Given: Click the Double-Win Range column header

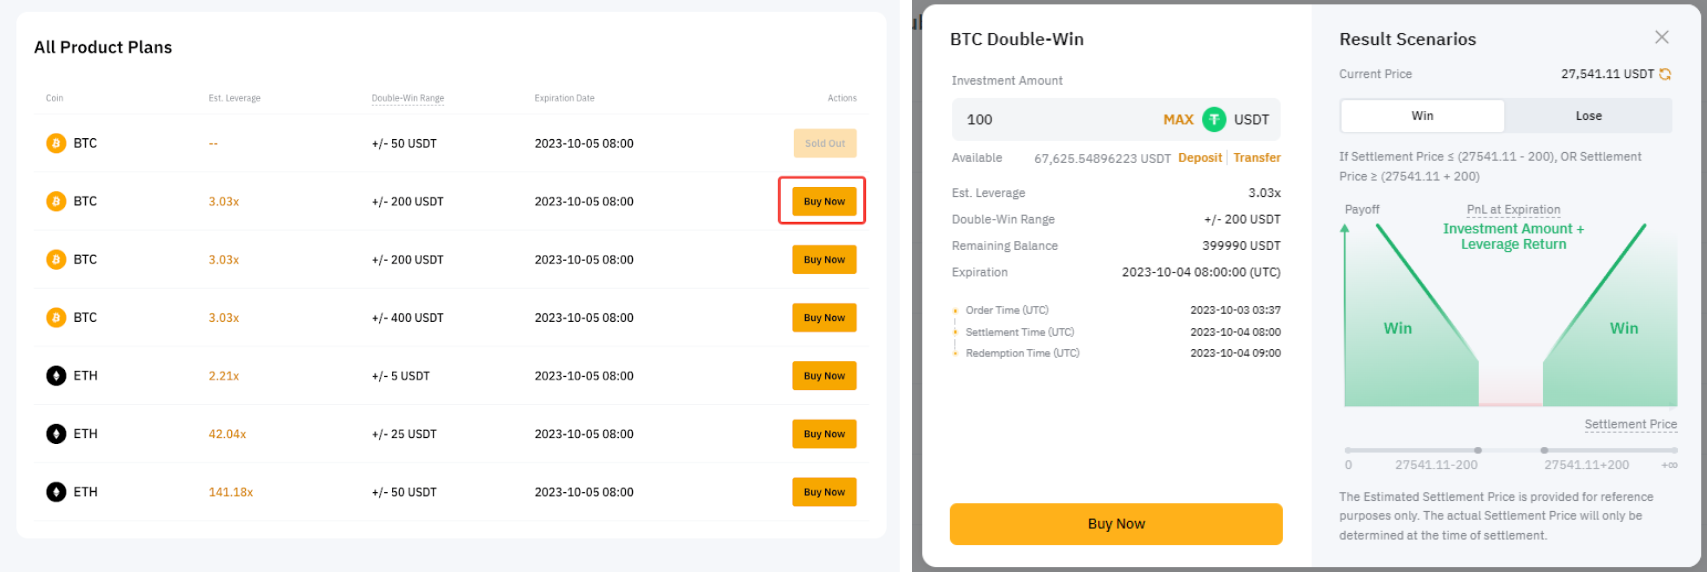Looking at the screenshot, I should (408, 98).
